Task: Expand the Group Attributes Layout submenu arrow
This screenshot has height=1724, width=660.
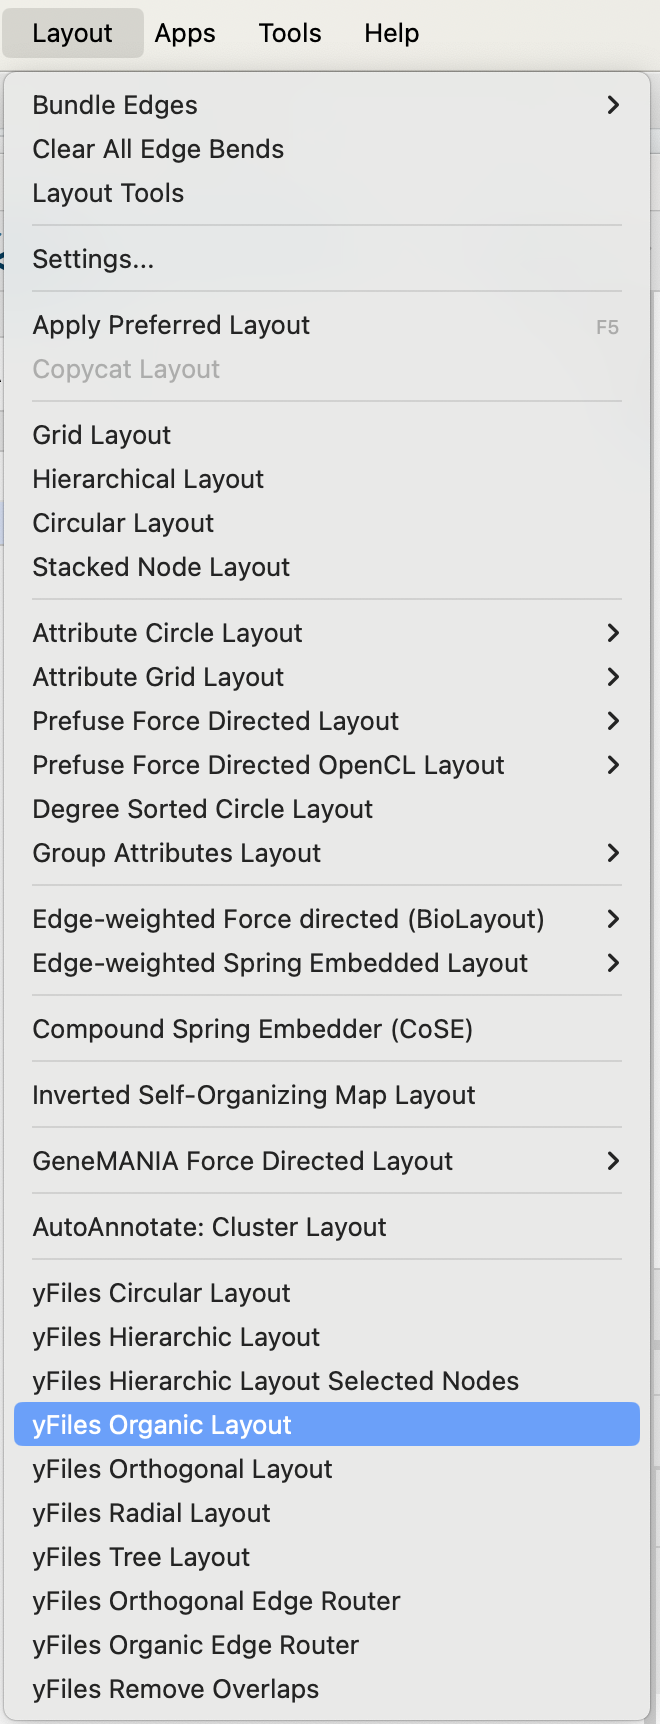Action: (x=613, y=853)
